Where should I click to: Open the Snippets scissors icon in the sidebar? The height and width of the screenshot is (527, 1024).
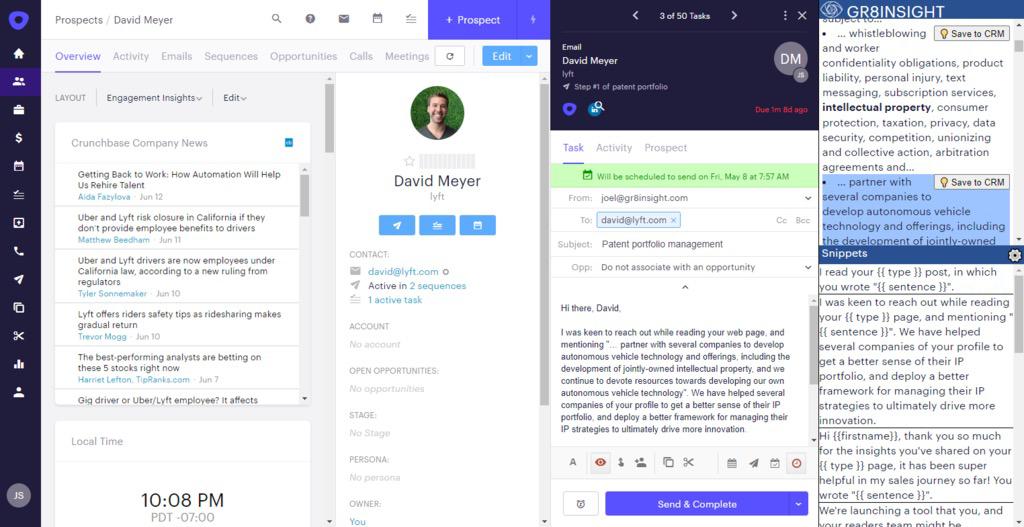(19, 336)
